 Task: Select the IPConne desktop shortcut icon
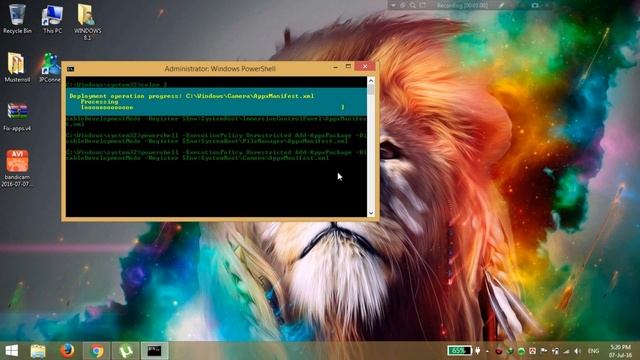(x=51, y=67)
